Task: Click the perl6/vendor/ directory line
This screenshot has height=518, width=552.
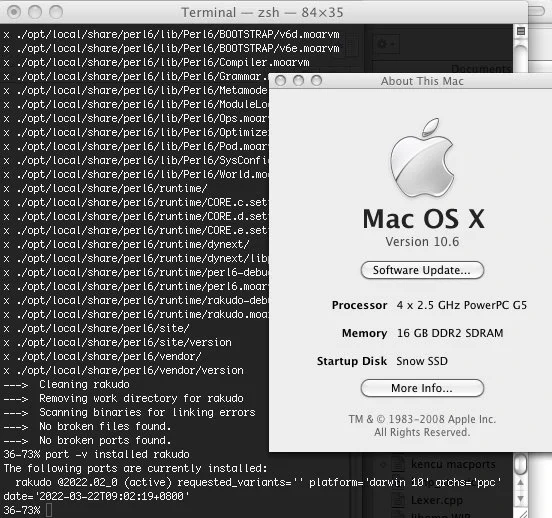Action: (103, 356)
